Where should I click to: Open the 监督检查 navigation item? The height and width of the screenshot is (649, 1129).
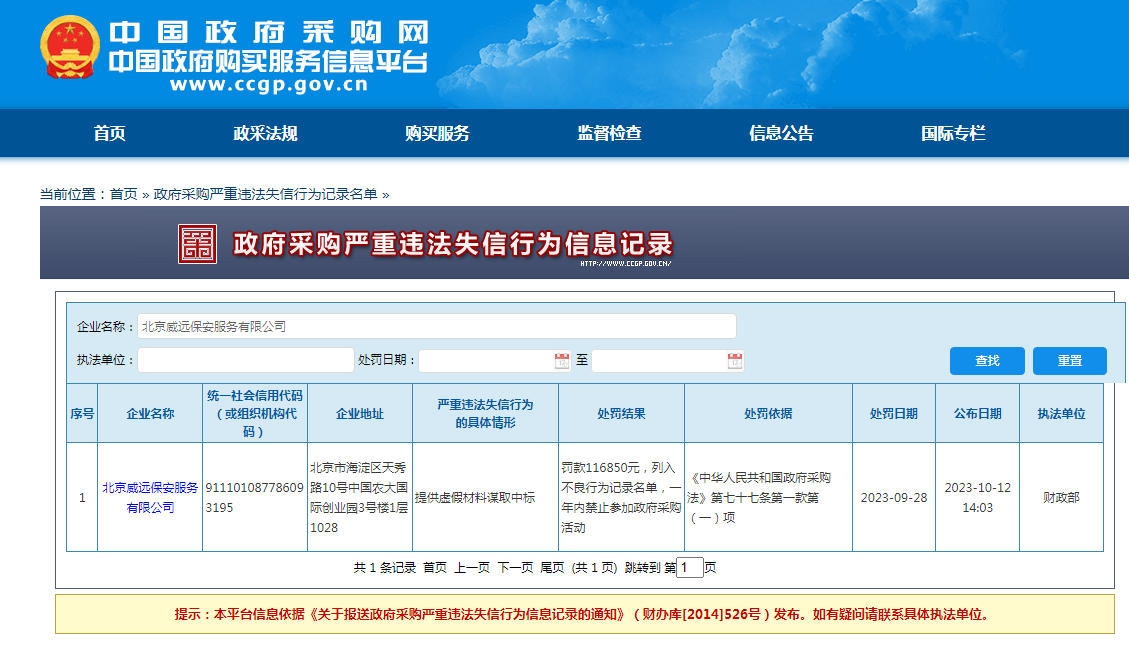coord(609,134)
